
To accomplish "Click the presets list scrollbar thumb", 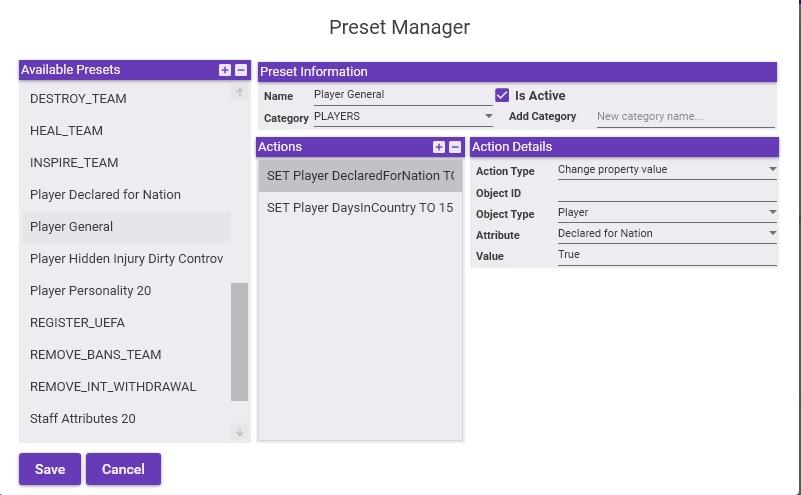I will point(239,342).
